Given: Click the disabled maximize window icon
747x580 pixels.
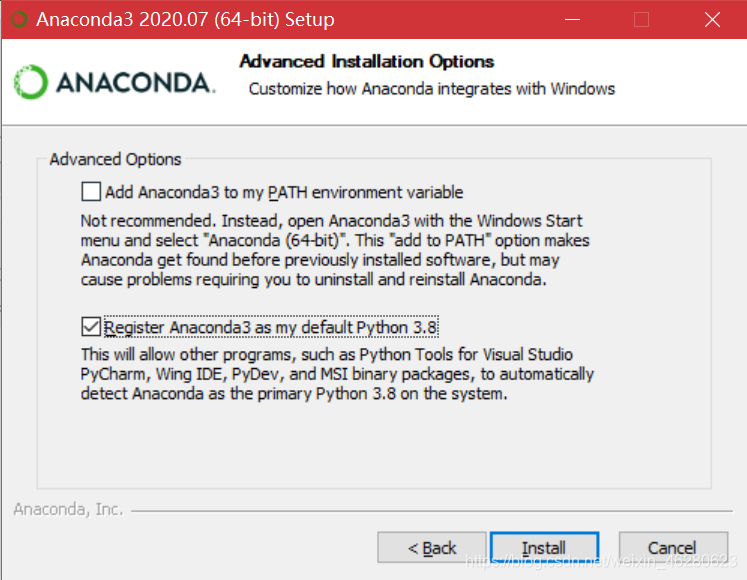Looking at the screenshot, I should point(641,20).
